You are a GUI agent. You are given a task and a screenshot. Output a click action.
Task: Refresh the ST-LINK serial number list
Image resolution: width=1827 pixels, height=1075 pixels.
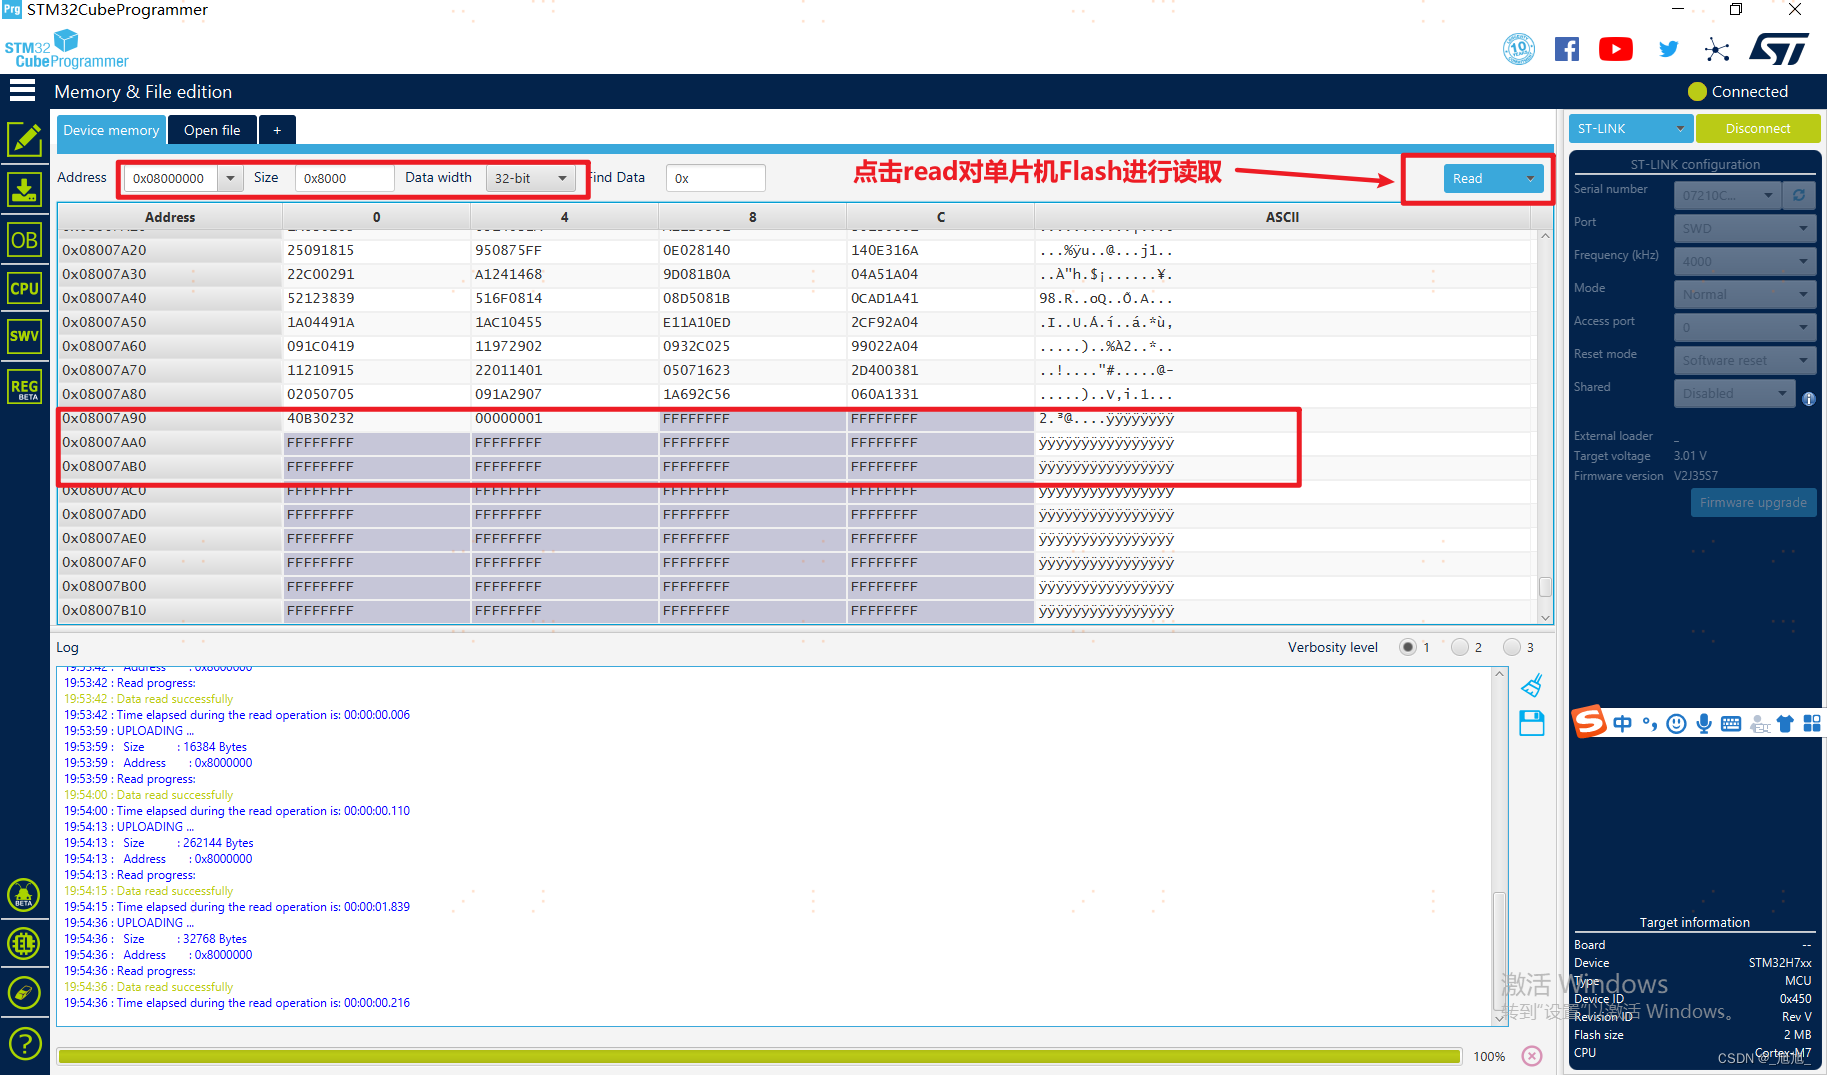tap(1799, 195)
